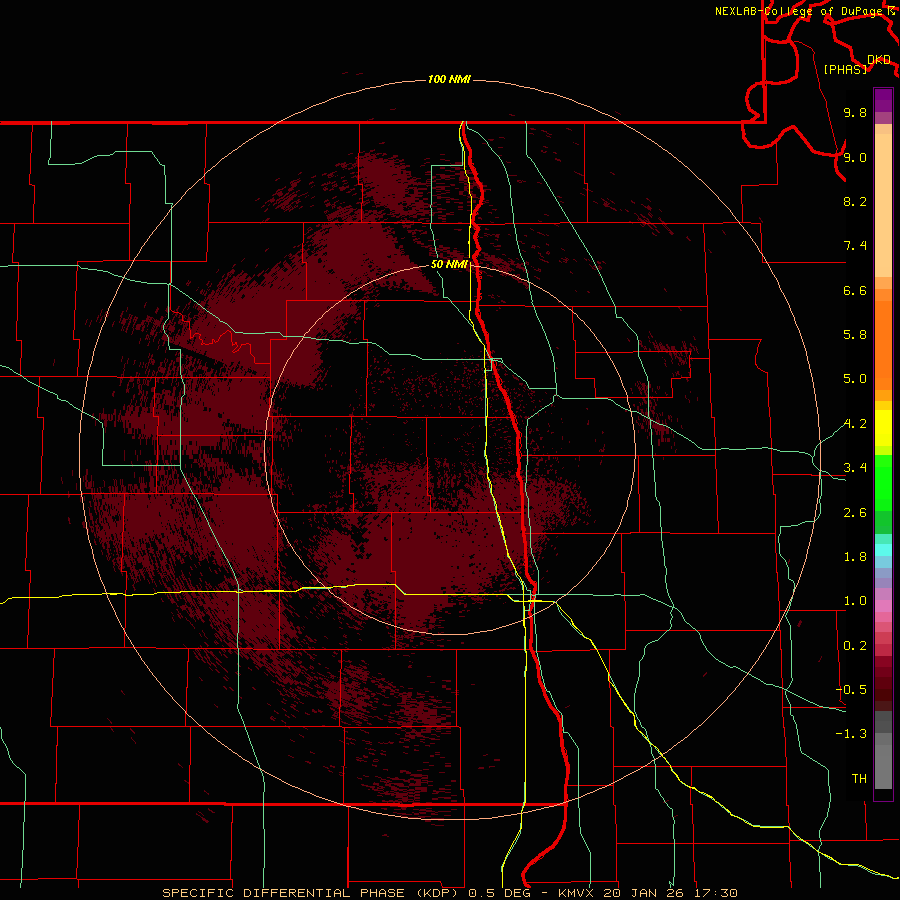This screenshot has width=900, height=900.
Task: Click the 1.8 value on the color scale
Action: pos(855,557)
